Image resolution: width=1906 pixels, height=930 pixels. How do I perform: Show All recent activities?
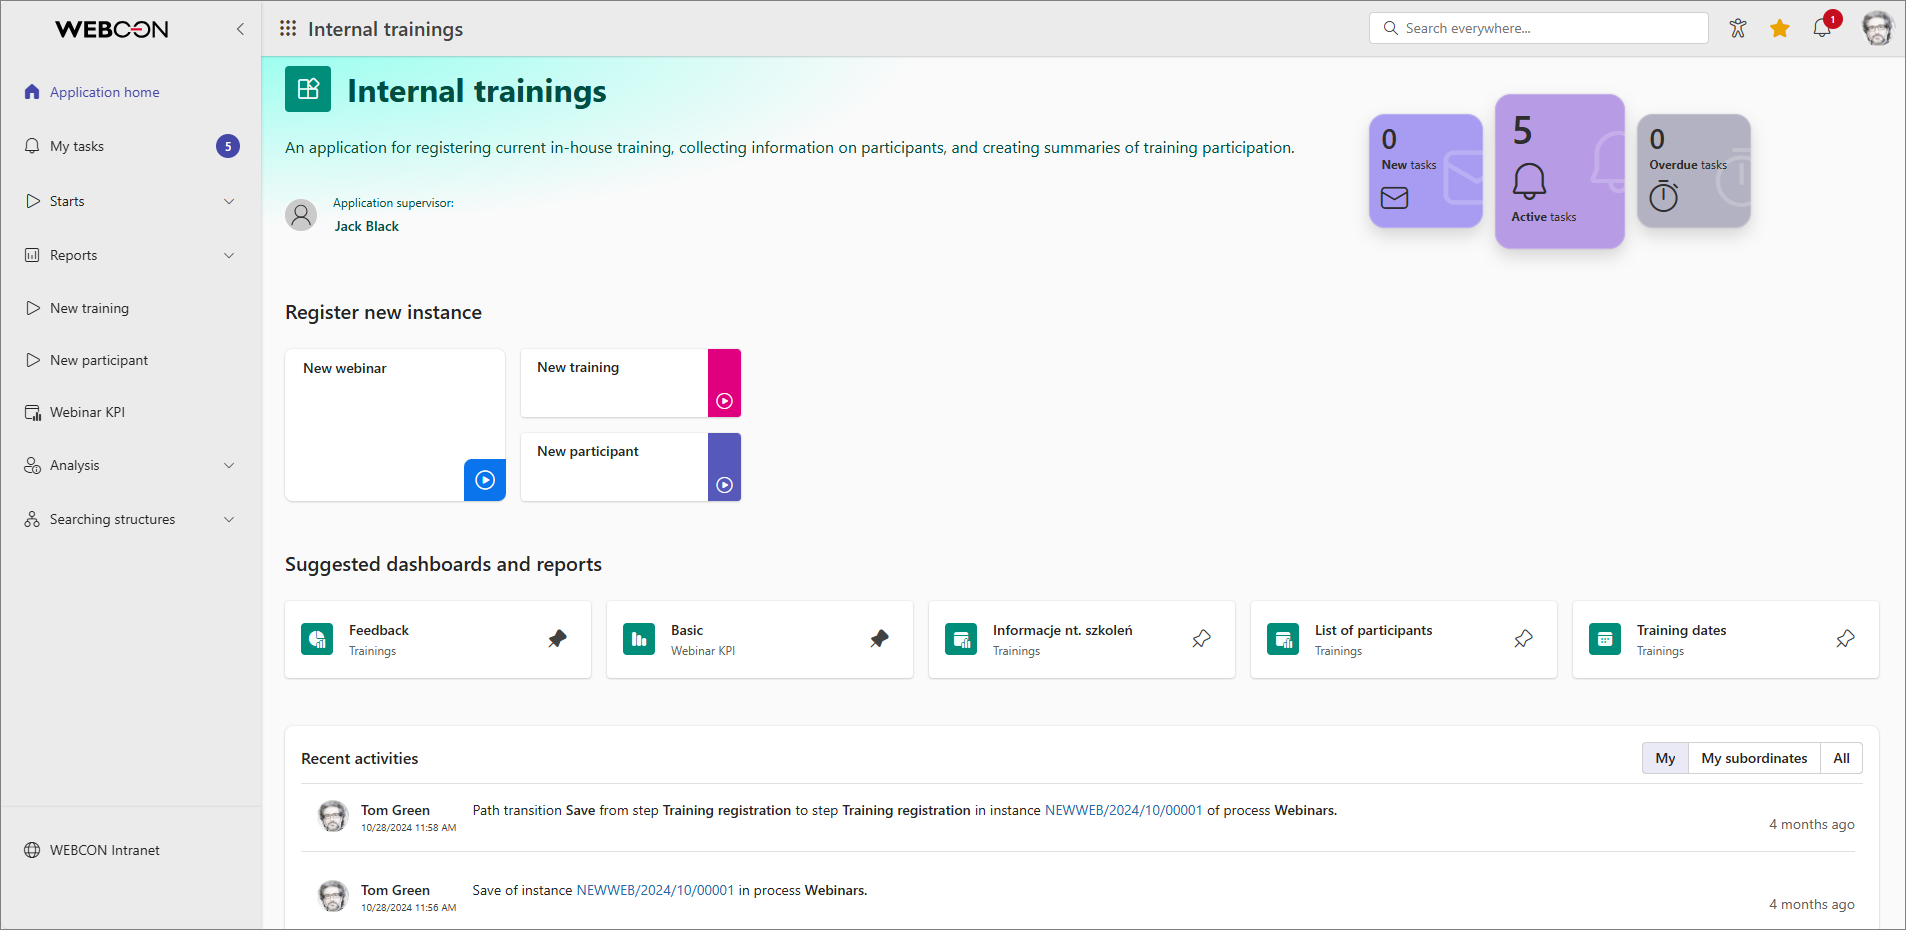[x=1841, y=758]
